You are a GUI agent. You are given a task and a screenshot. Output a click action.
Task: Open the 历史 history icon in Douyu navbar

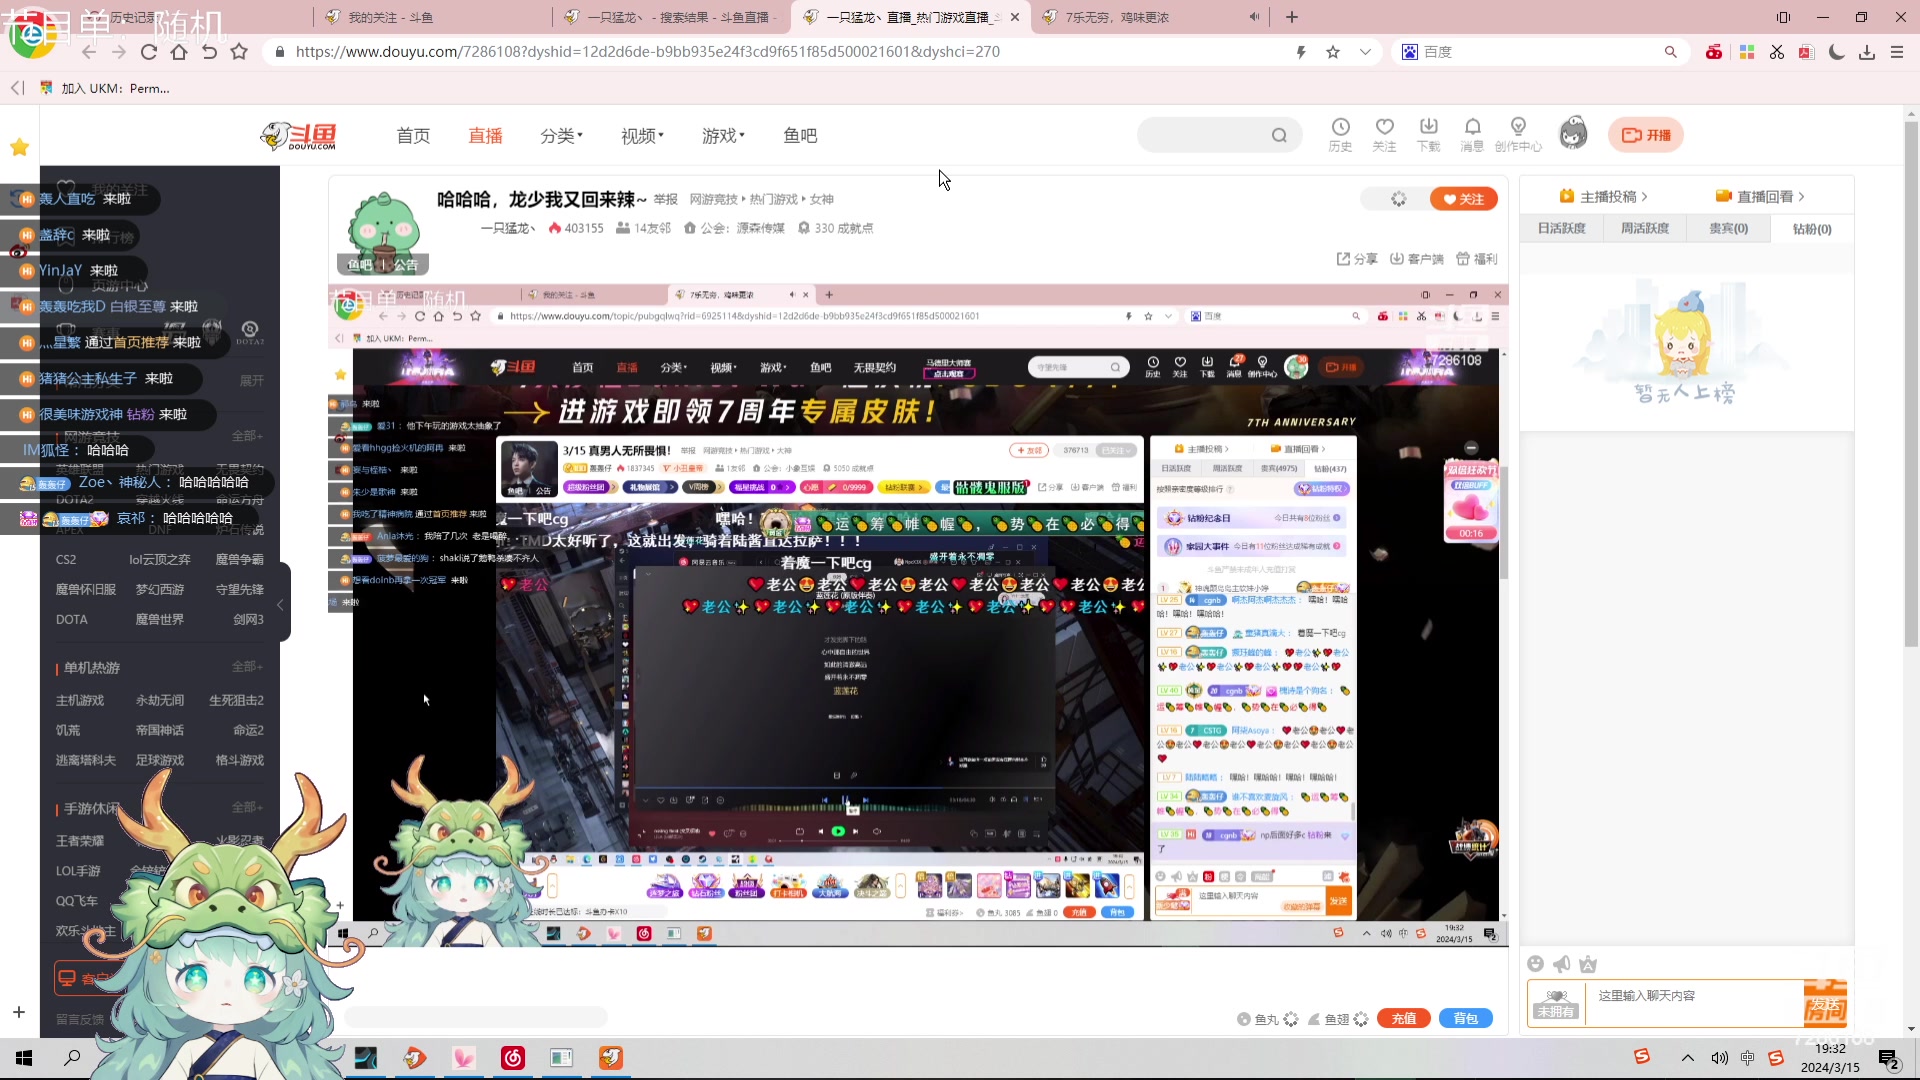(x=1341, y=135)
